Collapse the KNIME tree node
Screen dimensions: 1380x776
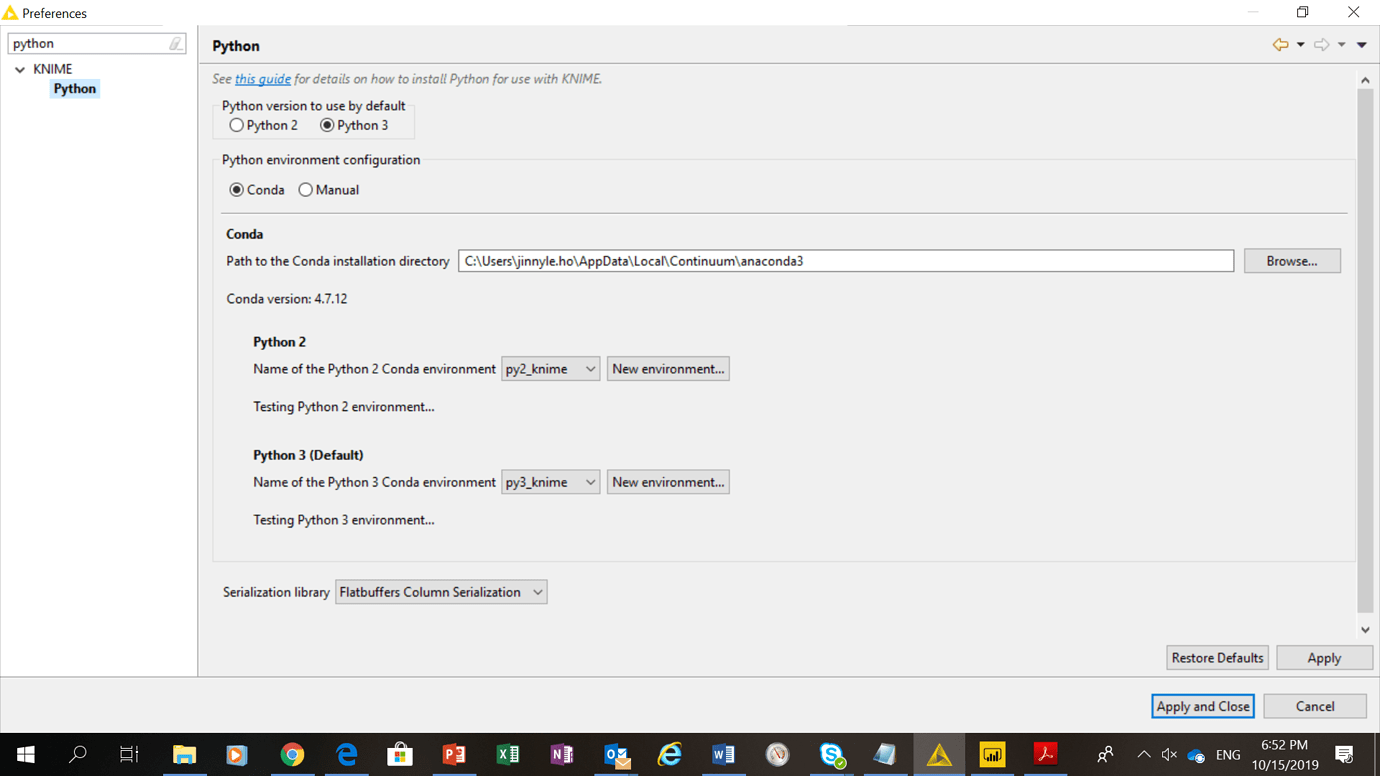pos(19,68)
